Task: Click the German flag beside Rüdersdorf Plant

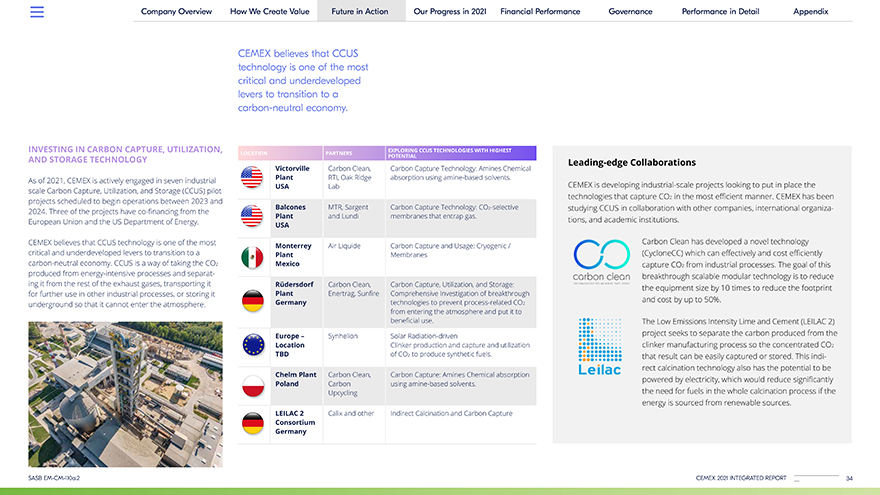Action: coord(253,297)
